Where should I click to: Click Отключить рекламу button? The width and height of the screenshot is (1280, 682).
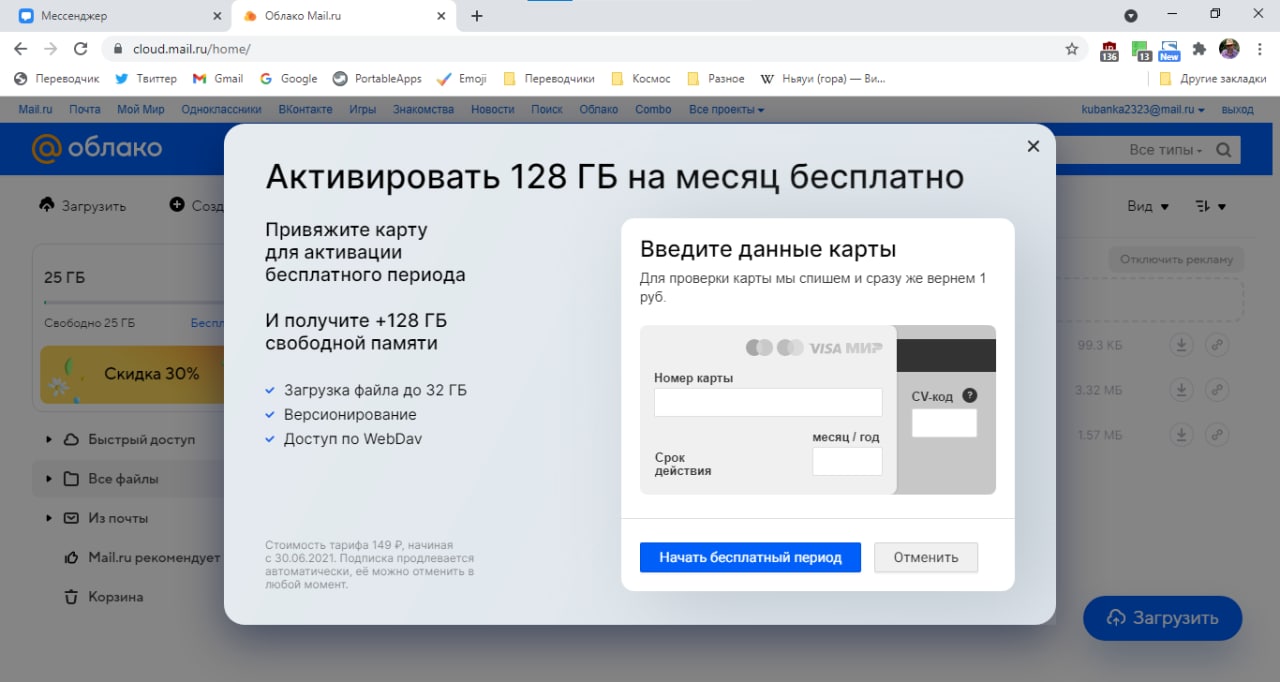pos(1176,259)
